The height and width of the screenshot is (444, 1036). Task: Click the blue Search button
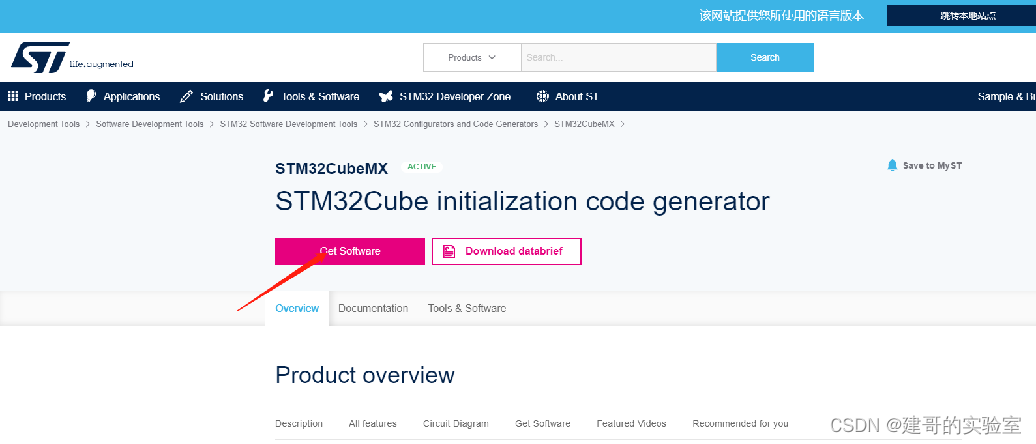(x=765, y=57)
